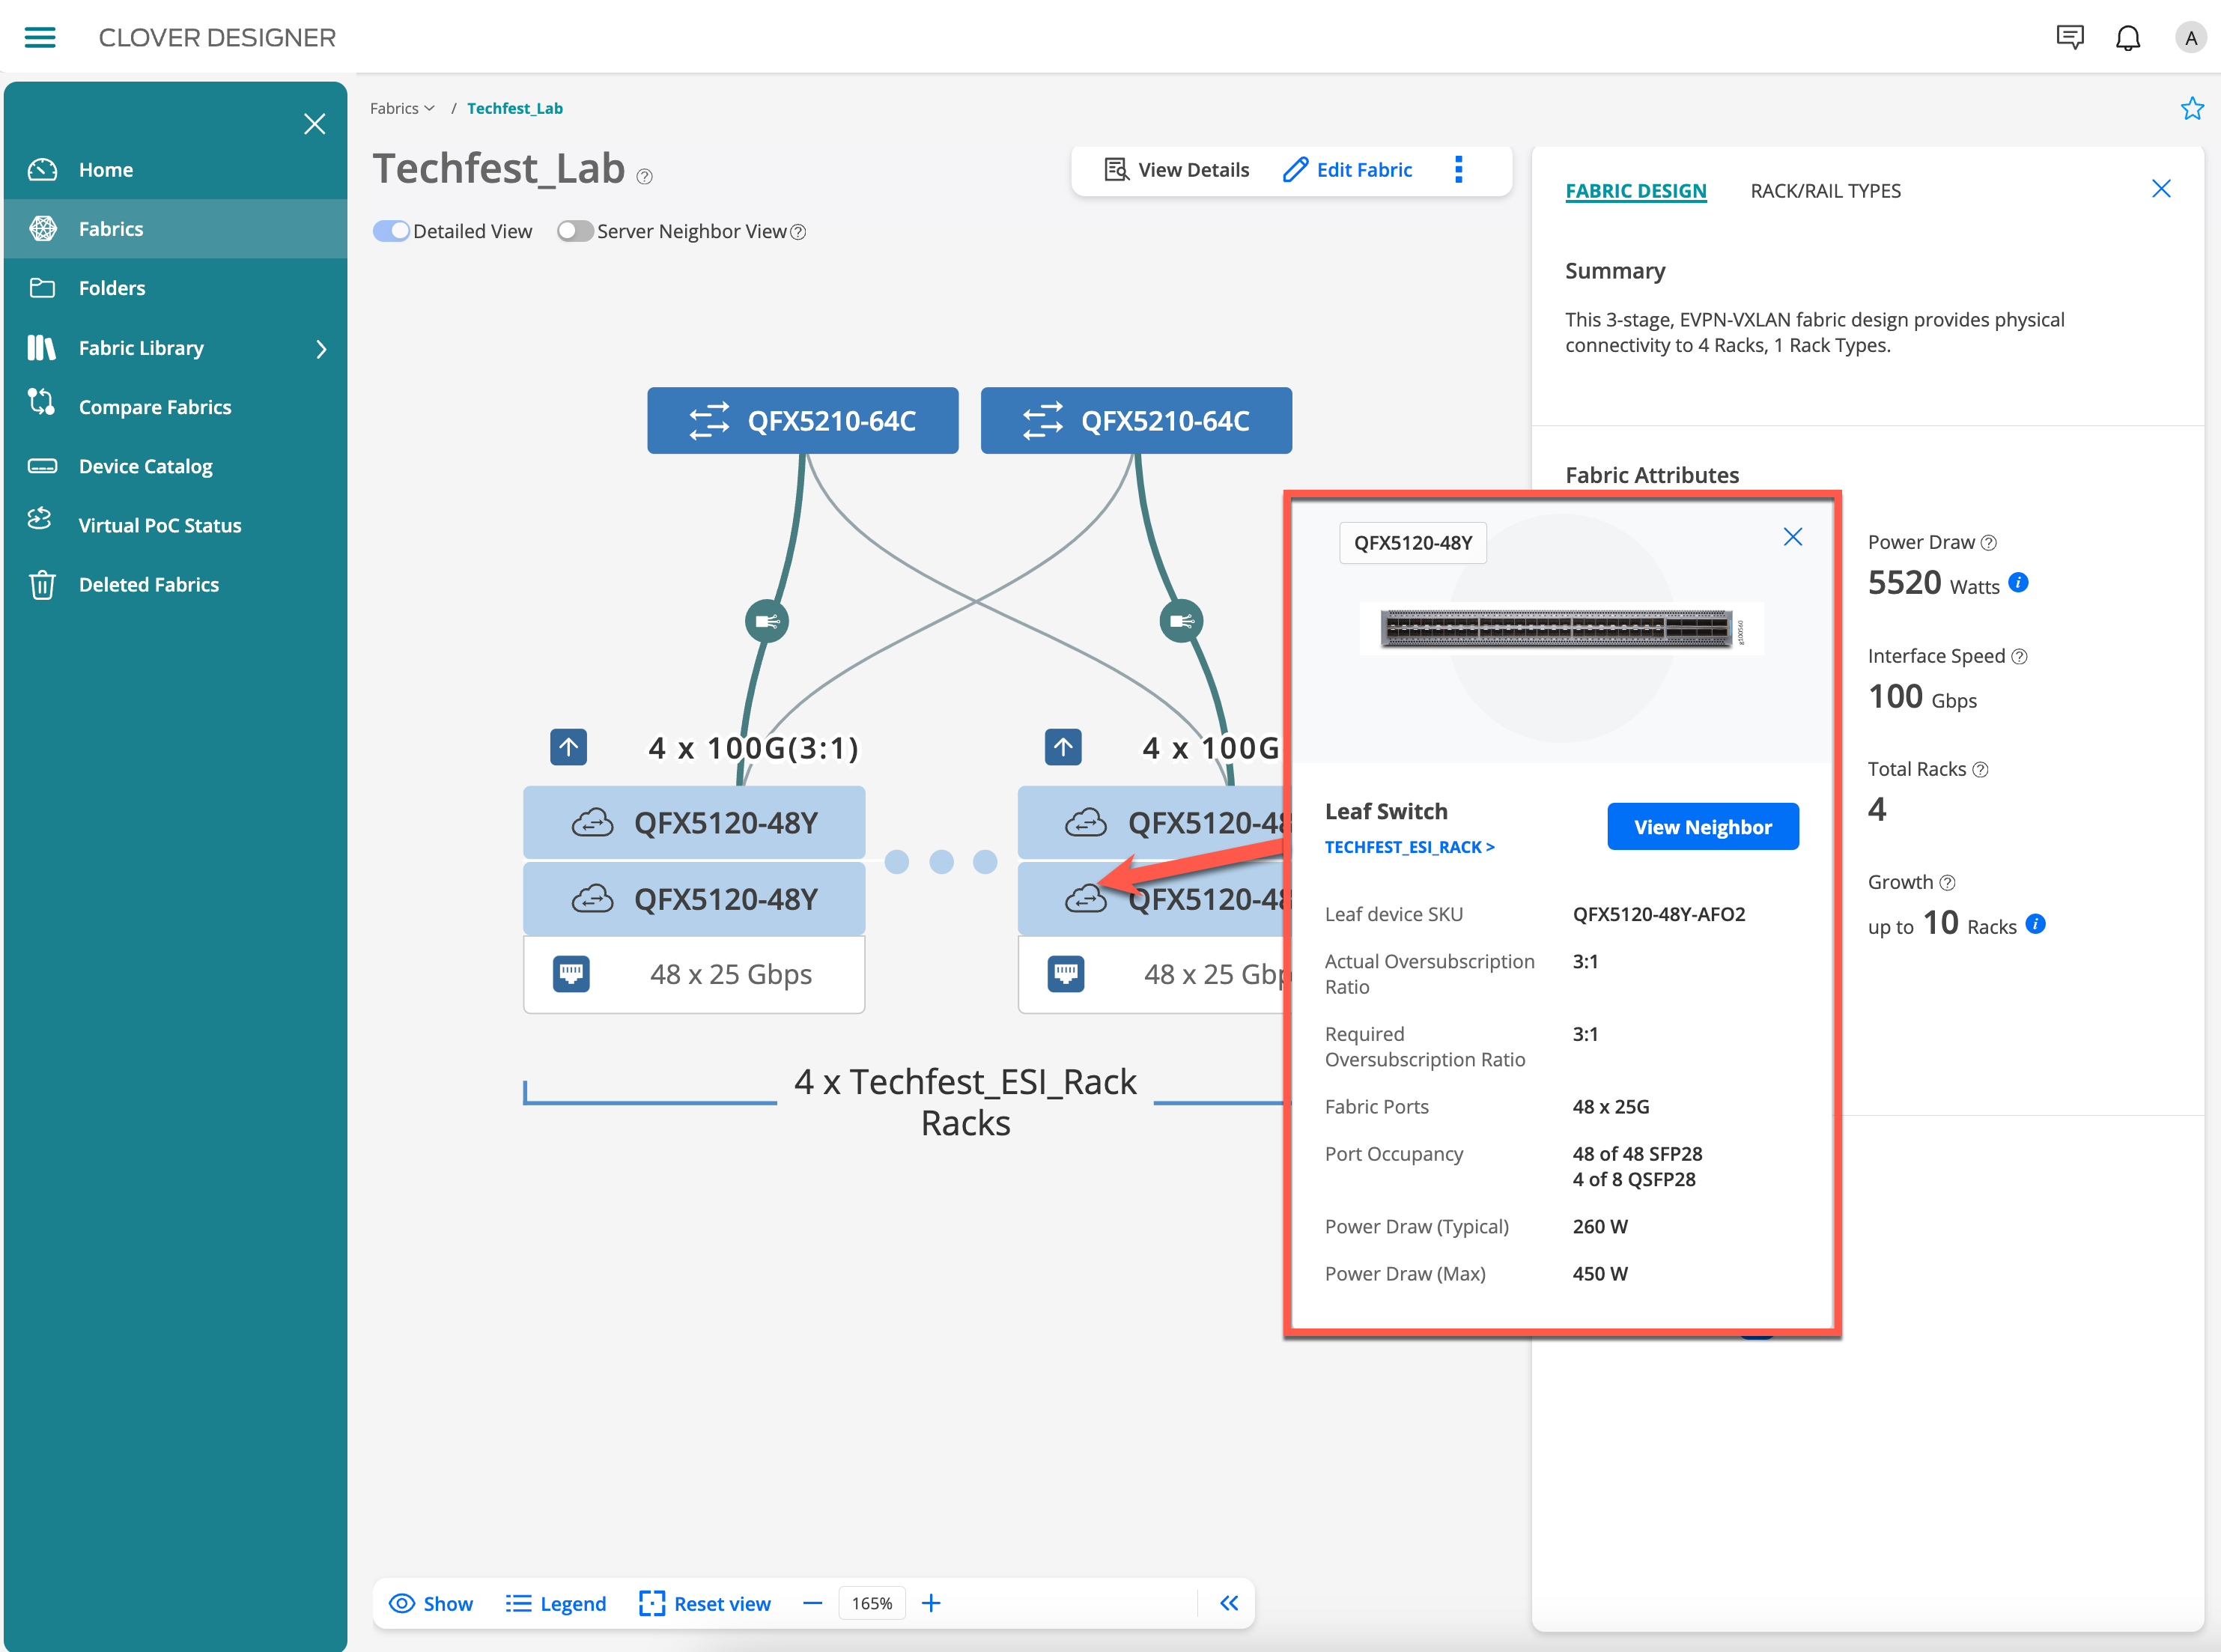Viewport: 2221px width, 1652px height.
Task: Toggle Show visibility in the bottom toolbar
Action: [x=431, y=1603]
